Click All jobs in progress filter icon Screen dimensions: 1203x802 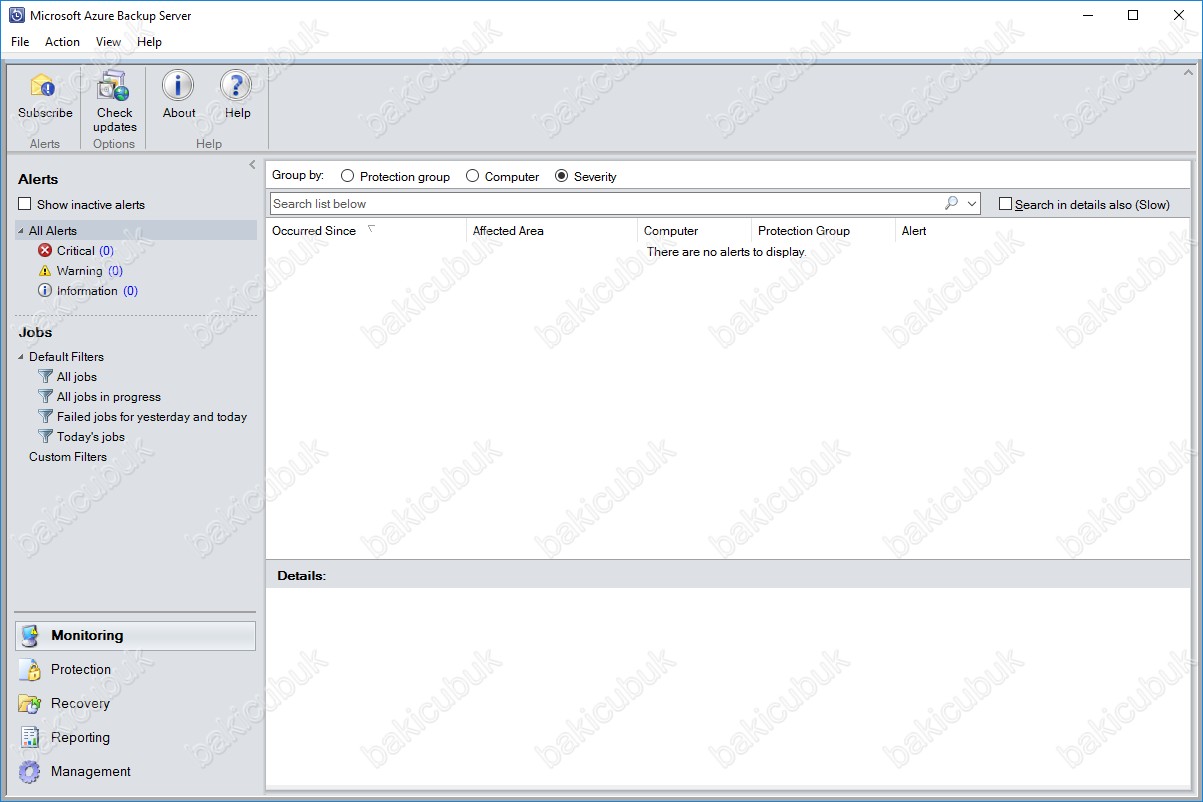(45, 397)
